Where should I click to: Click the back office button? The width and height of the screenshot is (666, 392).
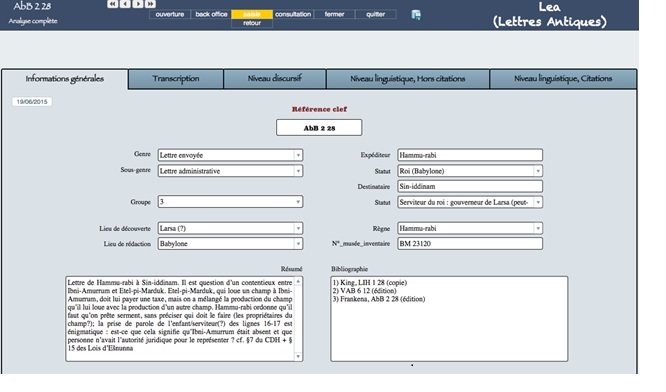pos(211,14)
